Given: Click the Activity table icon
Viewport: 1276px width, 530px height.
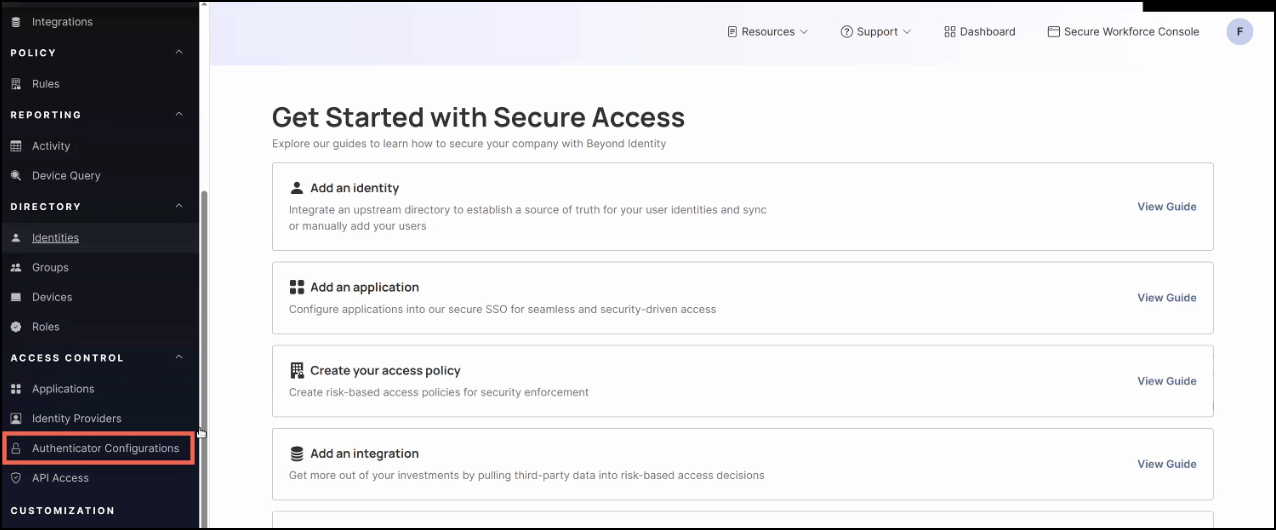Looking at the screenshot, I should [15, 146].
